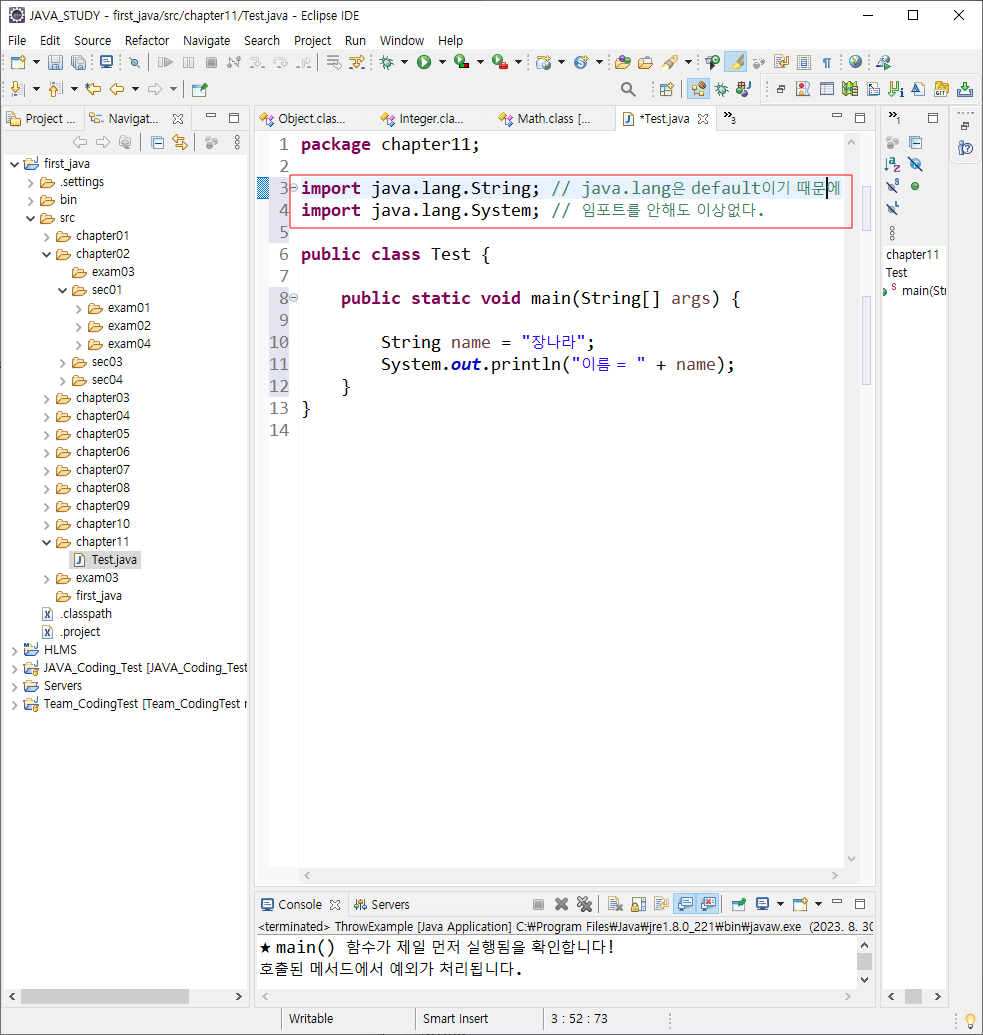Toggle Hide Fields in Outline
Image resolution: width=983 pixels, height=1035 pixels.
(x=915, y=164)
